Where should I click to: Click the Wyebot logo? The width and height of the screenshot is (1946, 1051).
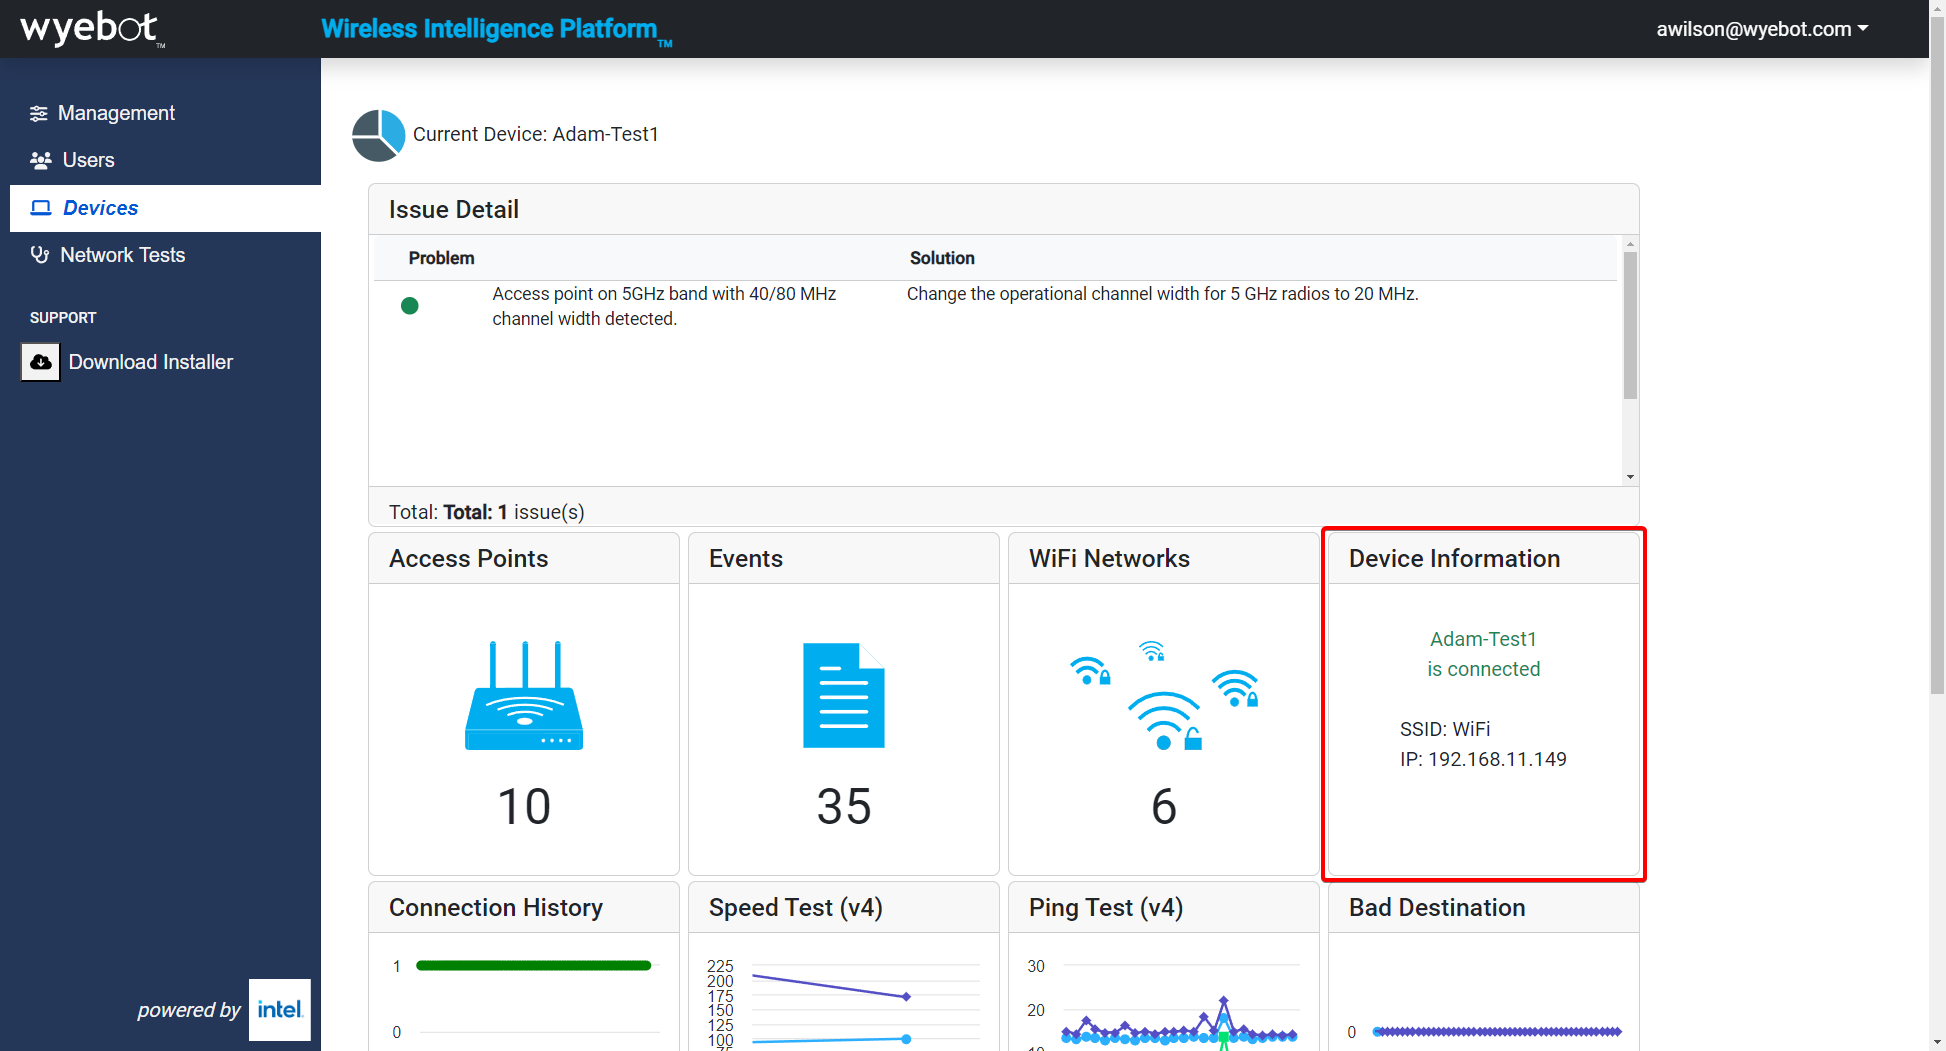(90, 28)
